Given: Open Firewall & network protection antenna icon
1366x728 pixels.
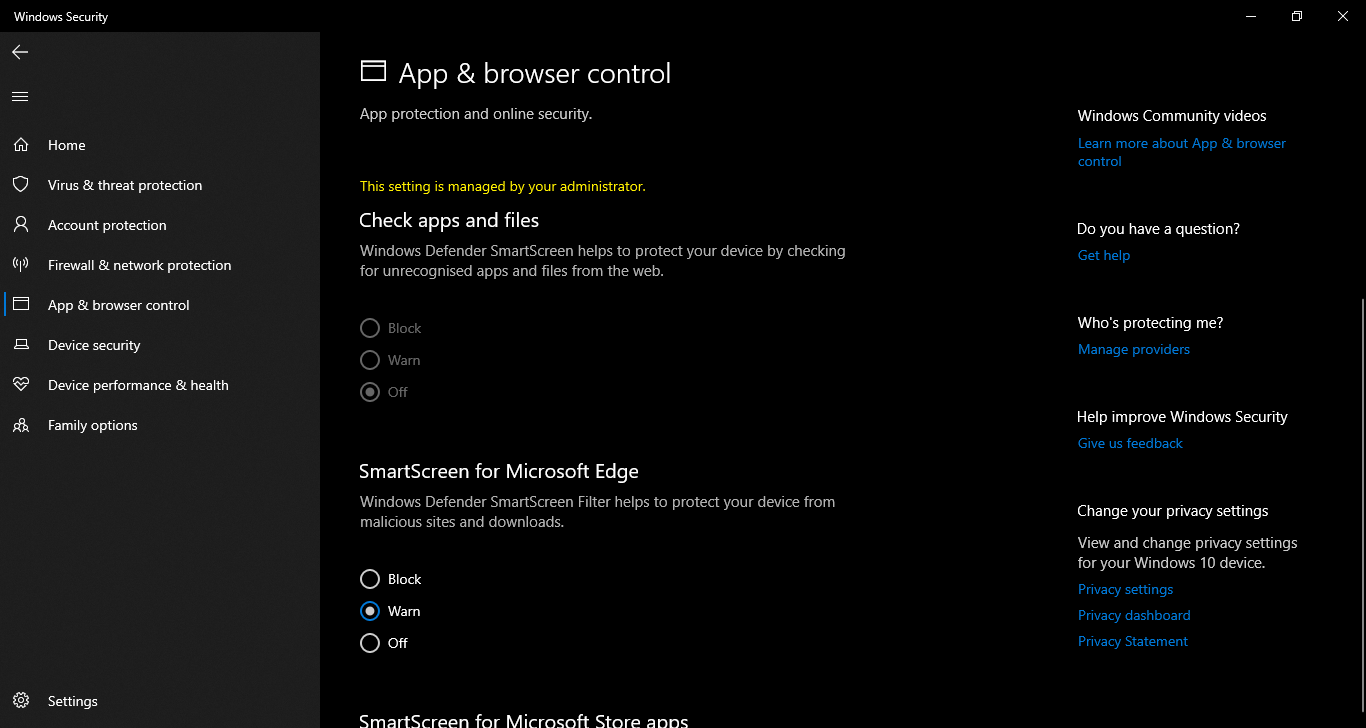Looking at the screenshot, I should [21, 265].
